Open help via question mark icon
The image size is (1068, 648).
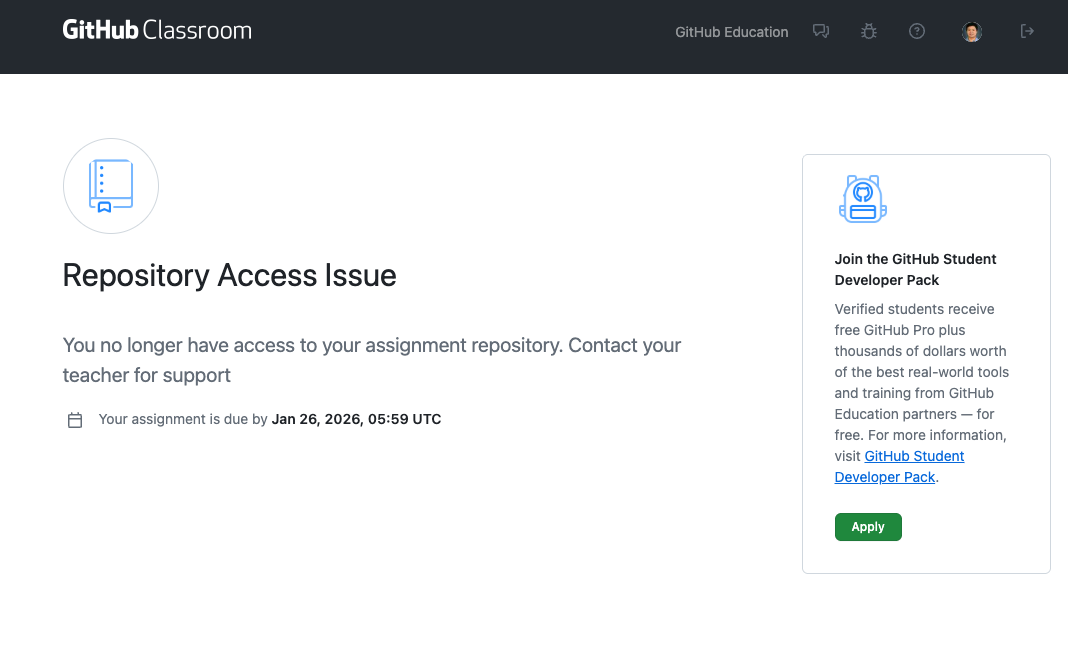[917, 31]
